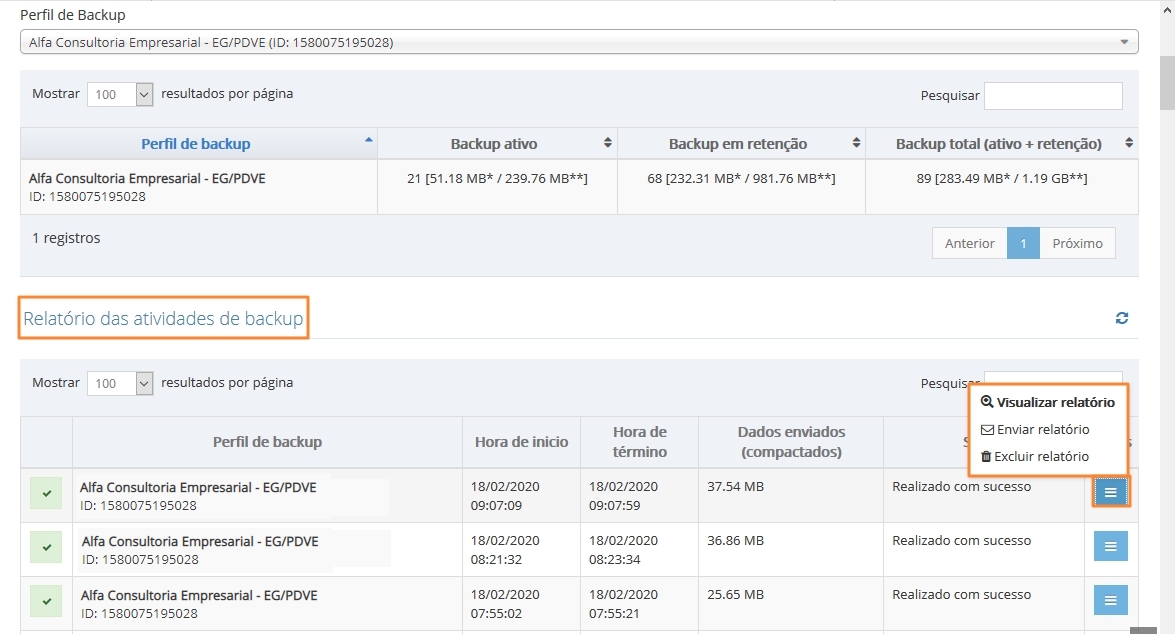The width and height of the screenshot is (1175, 634).
Task: Choose Excluir relatório from the menu
Action: coord(1035,456)
